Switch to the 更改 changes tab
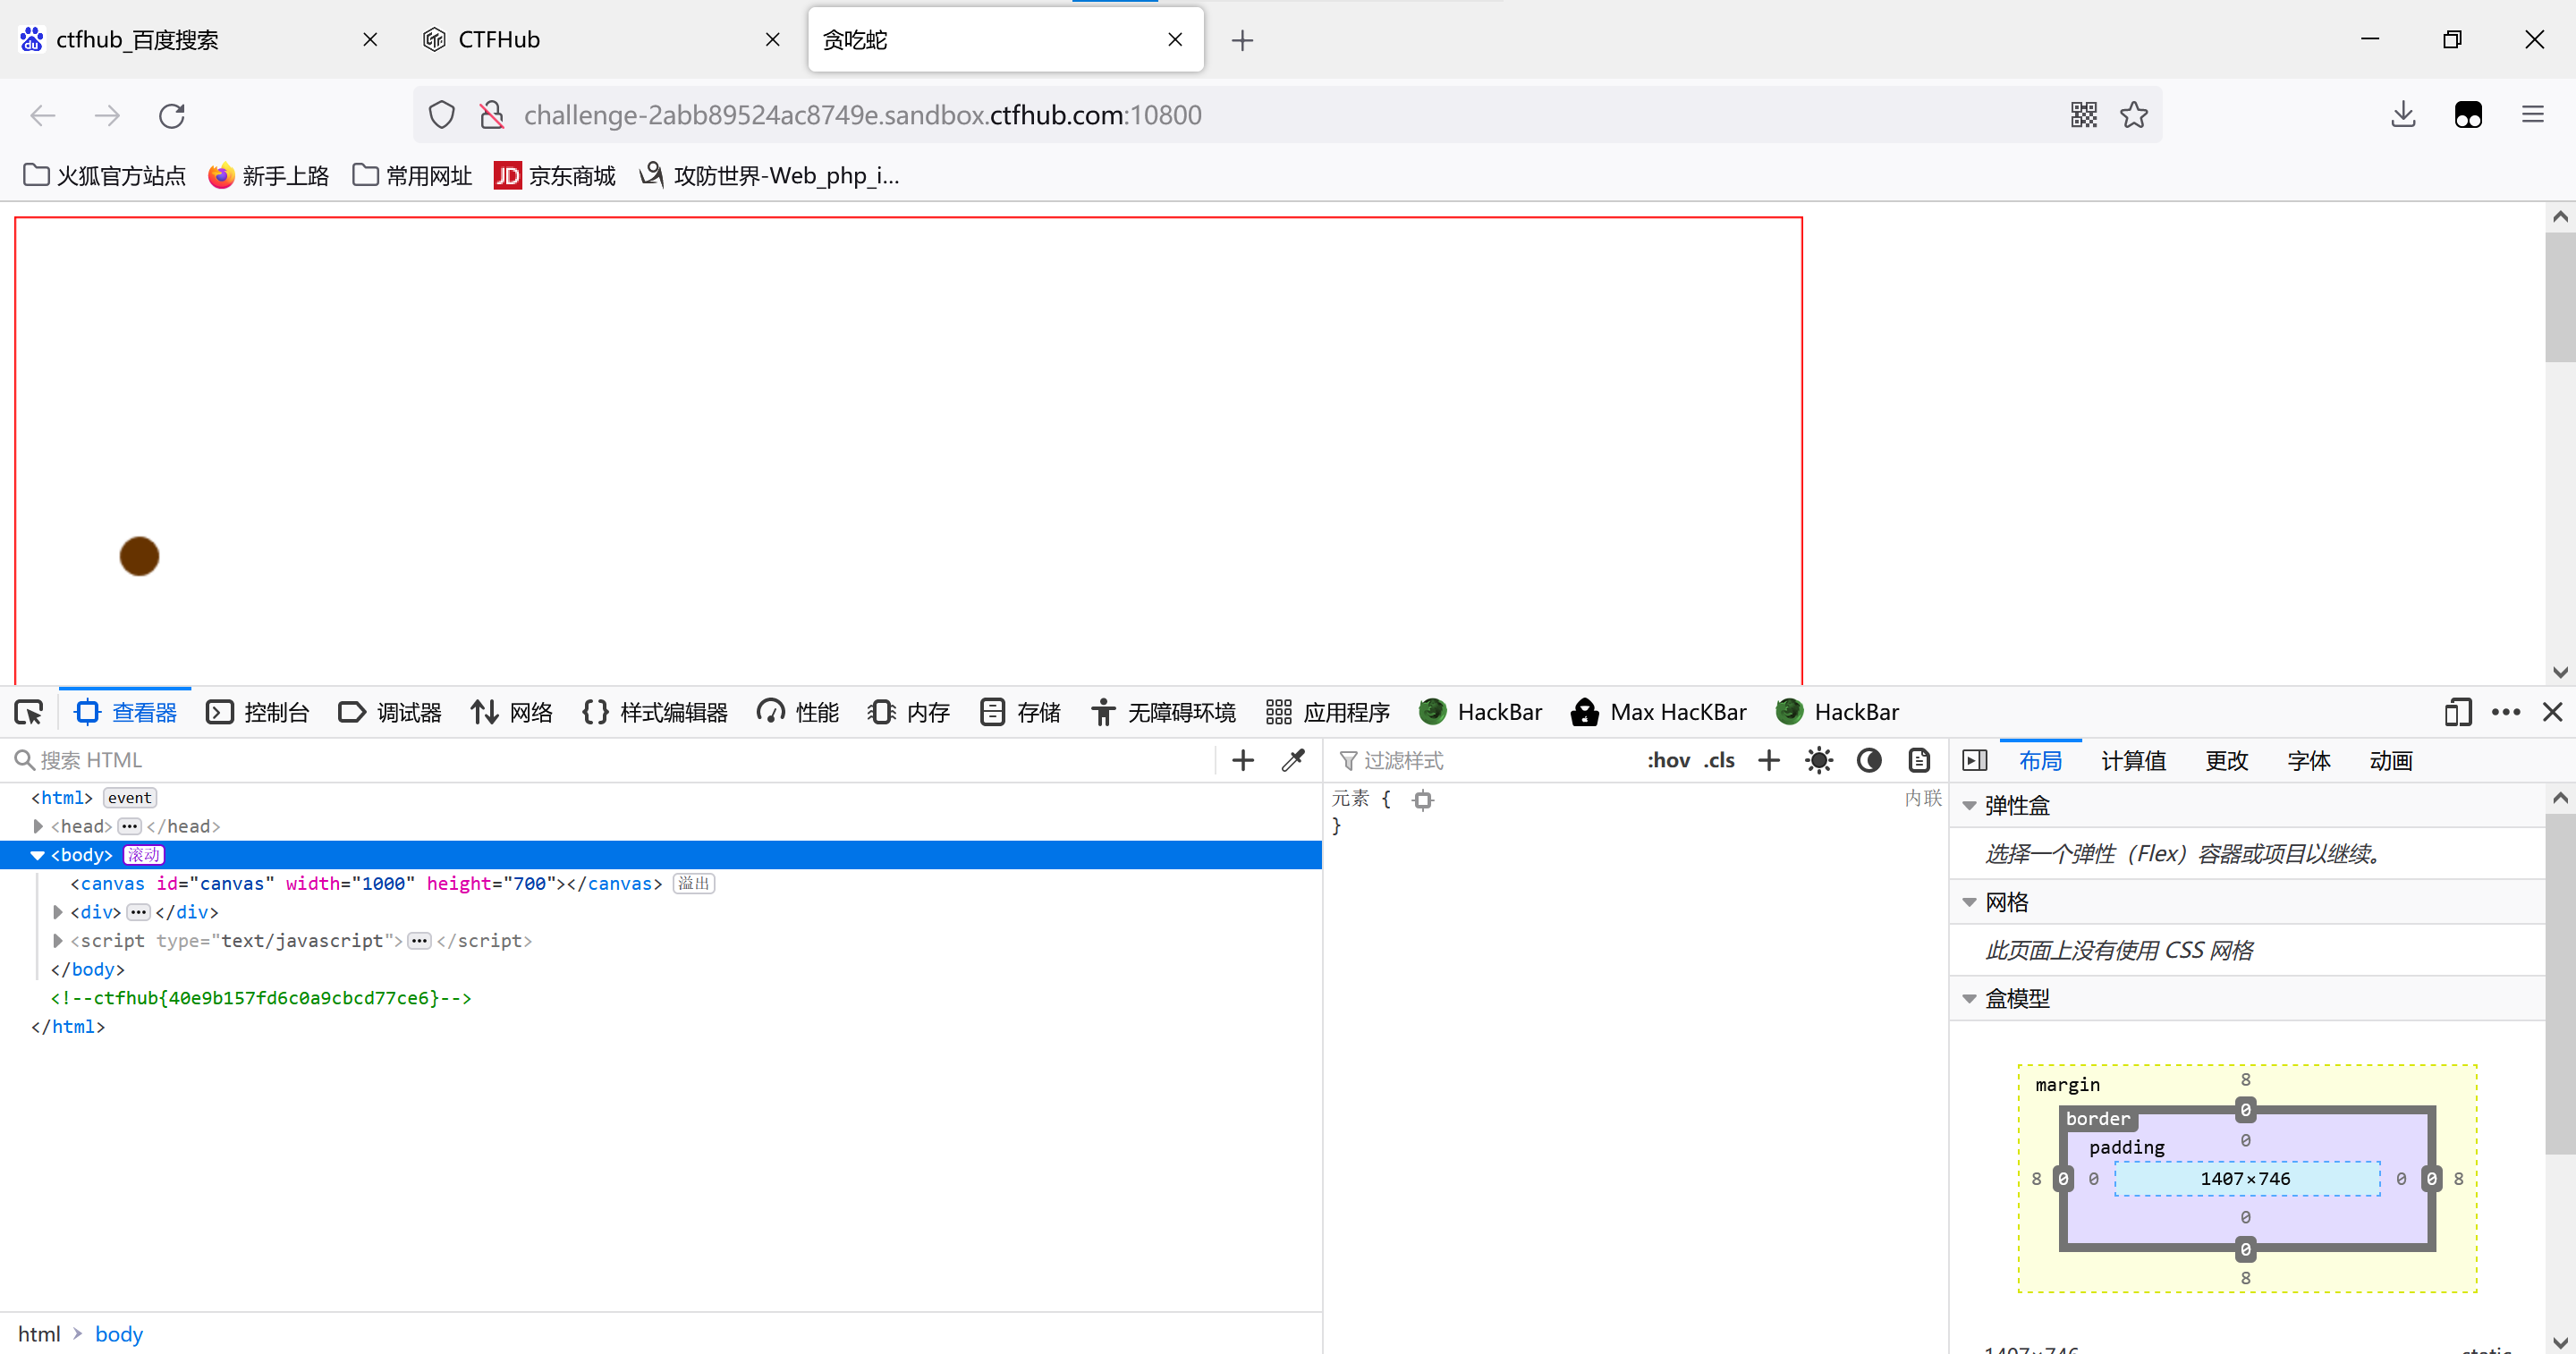2576x1354 pixels. pyautogui.click(x=2227, y=761)
